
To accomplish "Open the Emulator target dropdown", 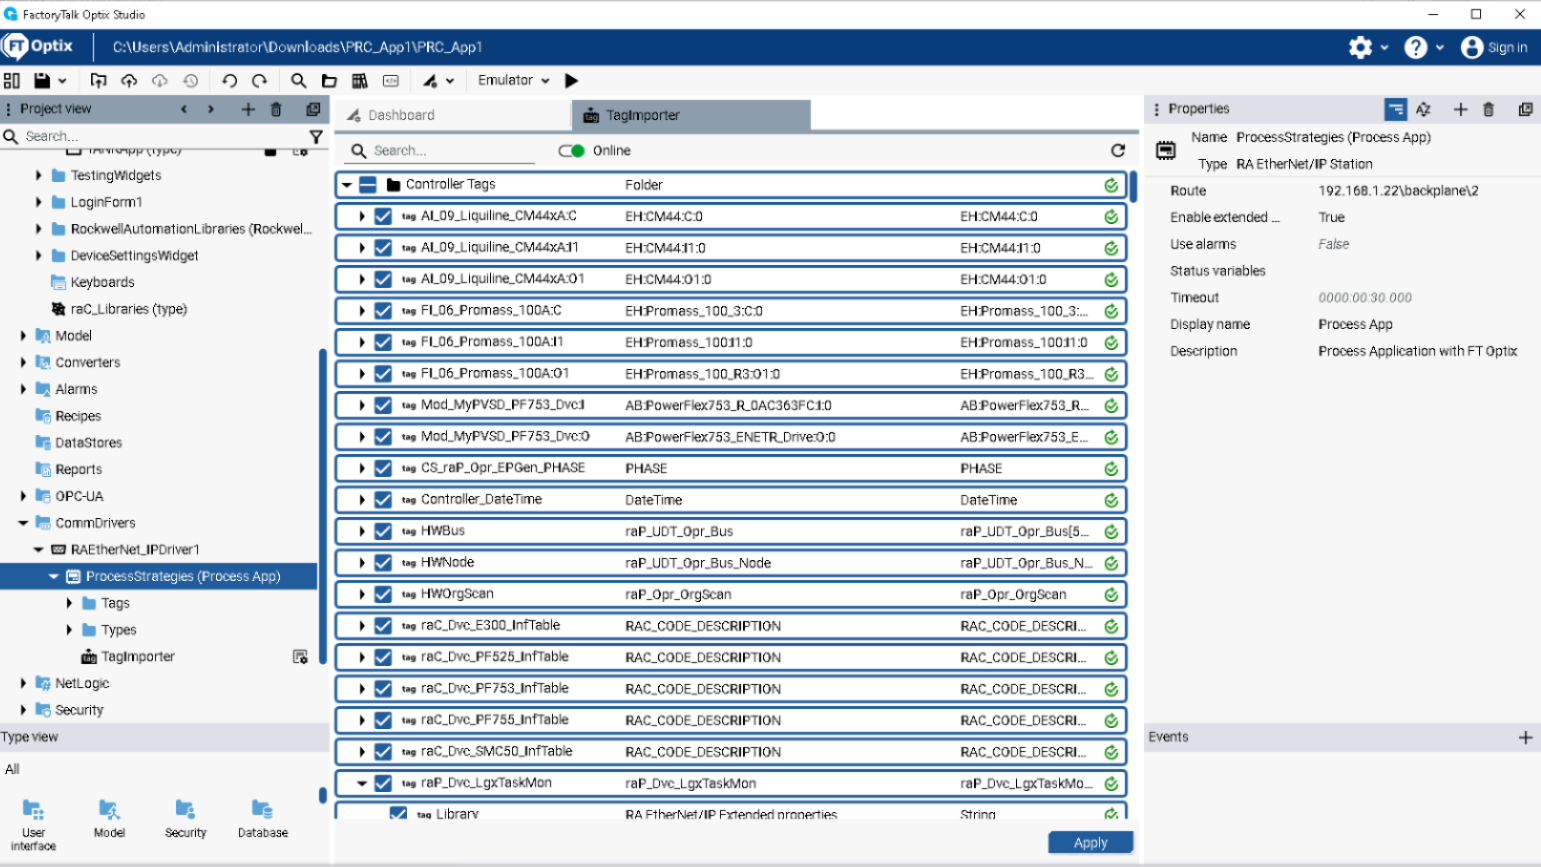I will (514, 81).
